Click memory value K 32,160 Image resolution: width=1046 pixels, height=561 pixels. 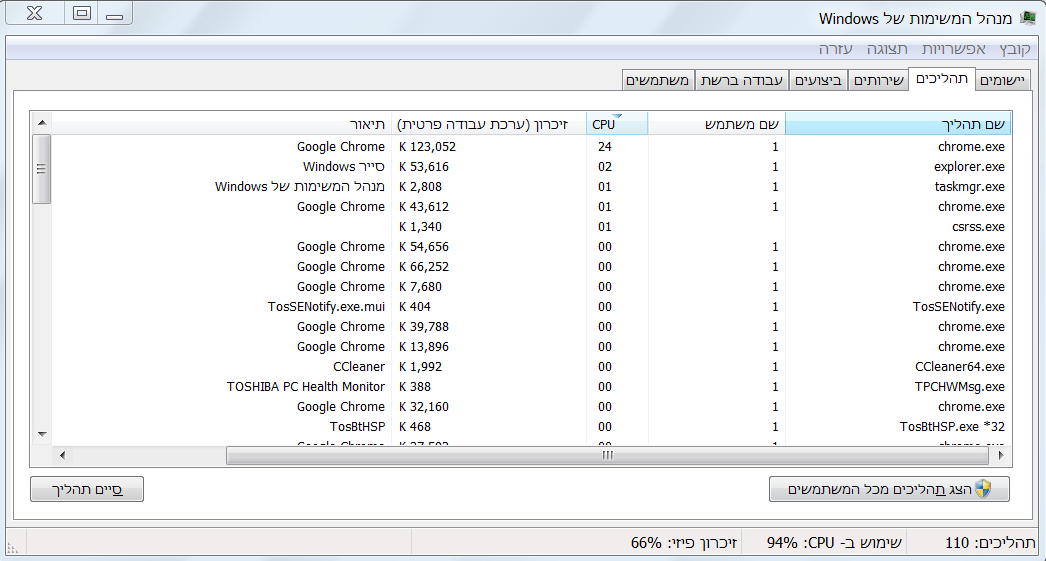[x=424, y=407]
